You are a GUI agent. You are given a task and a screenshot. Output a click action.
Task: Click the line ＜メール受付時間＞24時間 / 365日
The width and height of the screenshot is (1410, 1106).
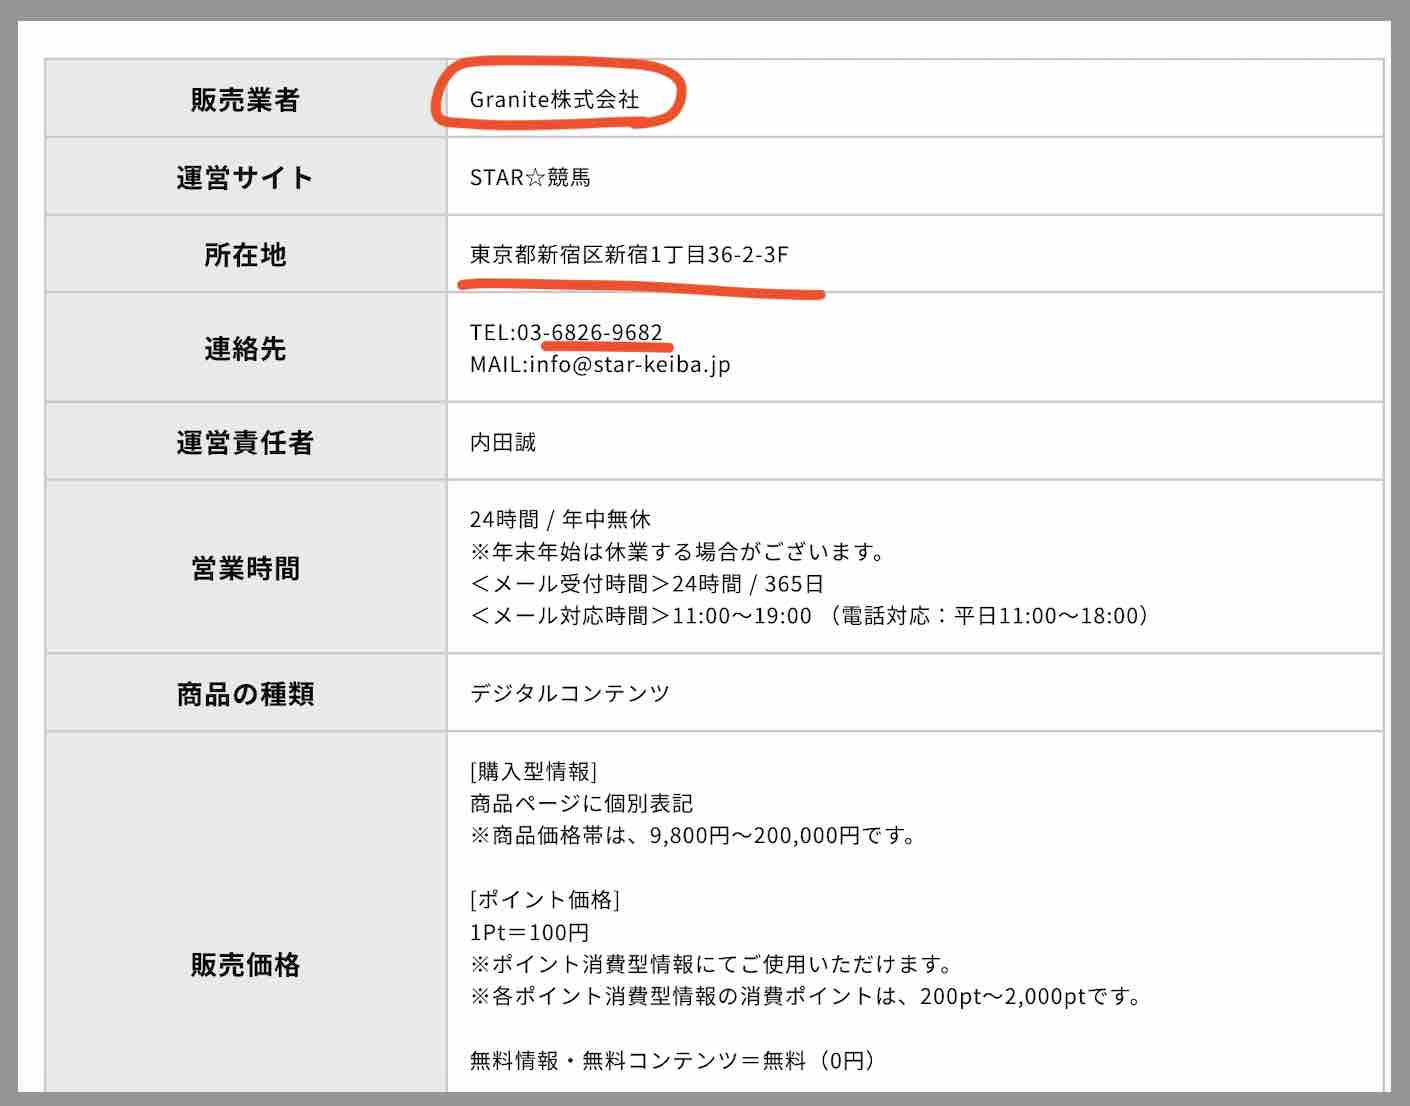pyautogui.click(x=647, y=583)
